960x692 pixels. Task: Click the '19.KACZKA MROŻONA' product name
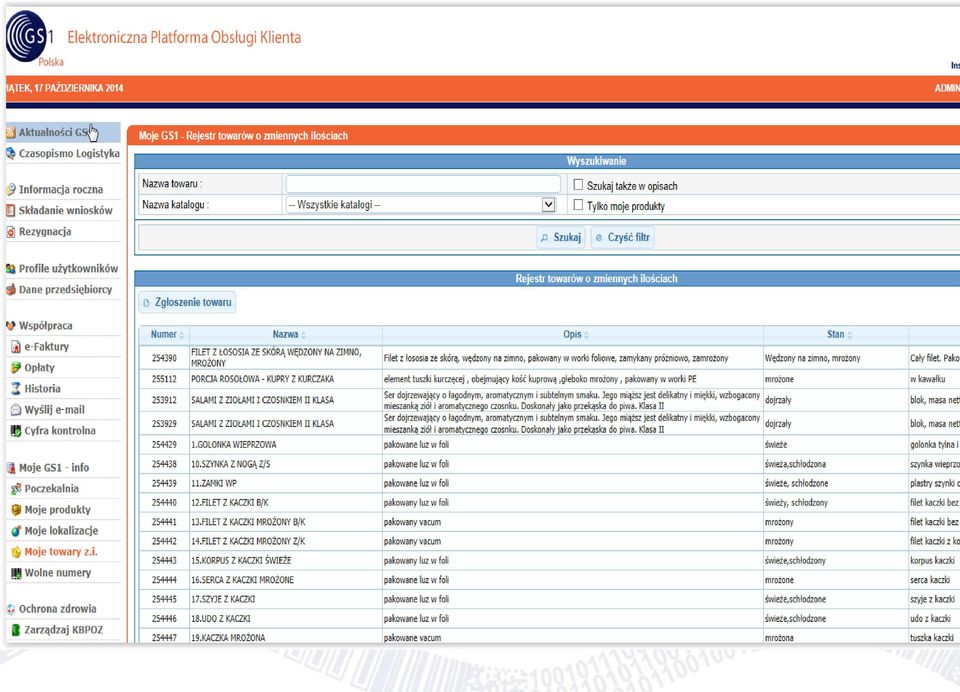[228, 638]
